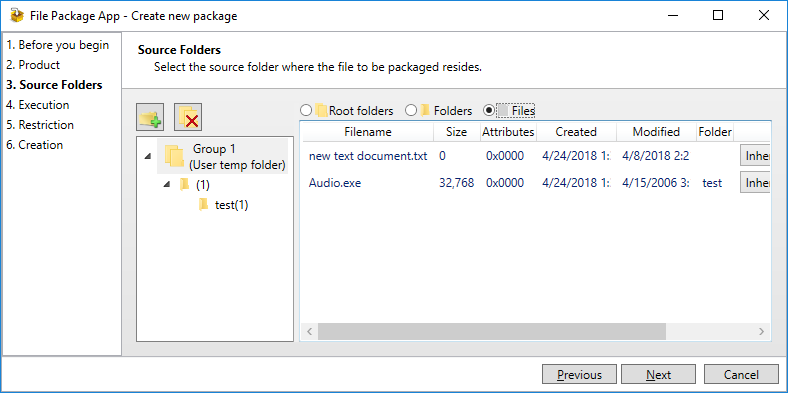Select the Files radio button
This screenshot has width=788, height=393.
point(488,110)
